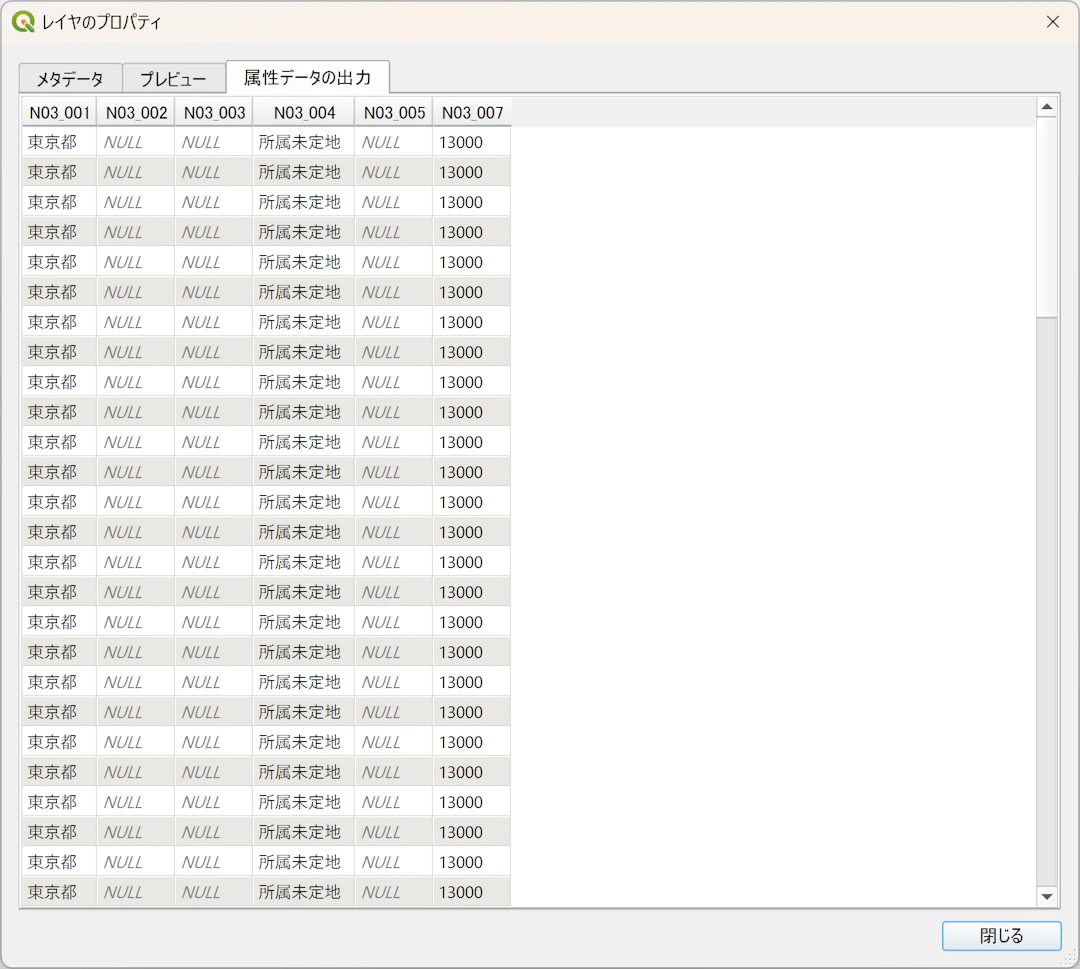Click the scrollbar up arrow
Image resolution: width=1080 pixels, height=969 pixels.
tap(1047, 107)
